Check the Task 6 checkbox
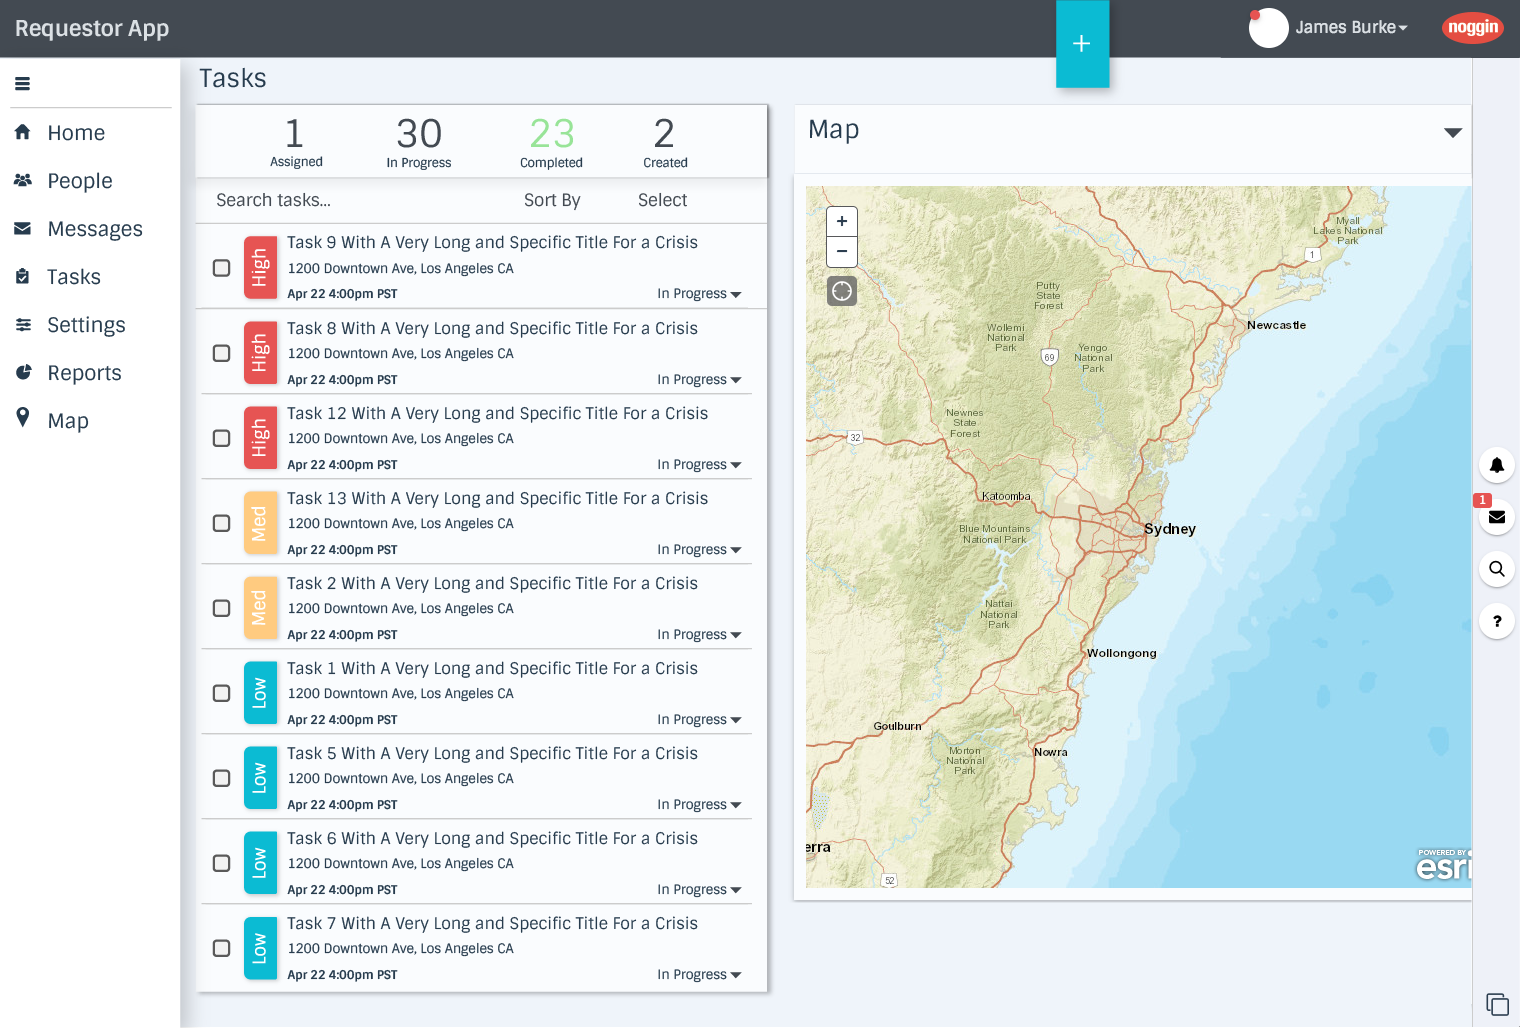The width and height of the screenshot is (1522, 1028). 222,863
